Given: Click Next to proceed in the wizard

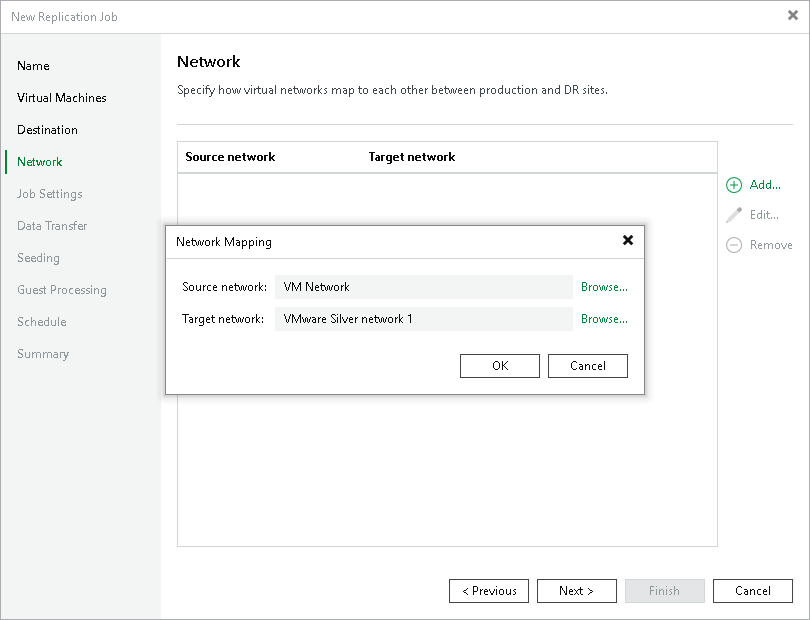Looking at the screenshot, I should 576,590.
